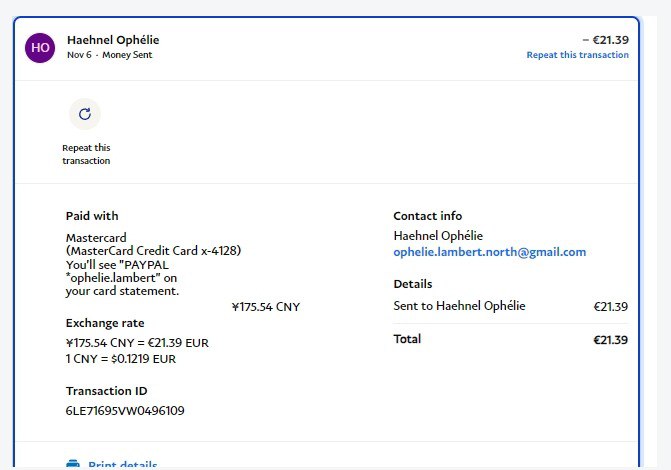Select the Haehnel Ophélie header name
671x470 pixels.
(x=113, y=40)
